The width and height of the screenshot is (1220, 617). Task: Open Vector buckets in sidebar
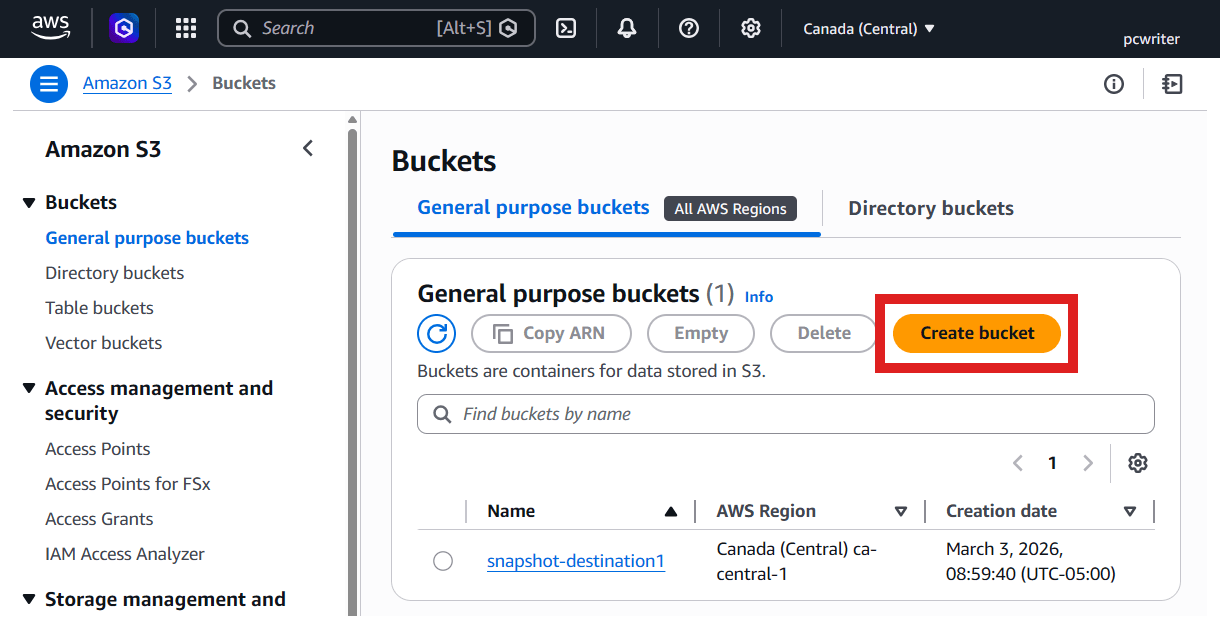click(x=103, y=343)
